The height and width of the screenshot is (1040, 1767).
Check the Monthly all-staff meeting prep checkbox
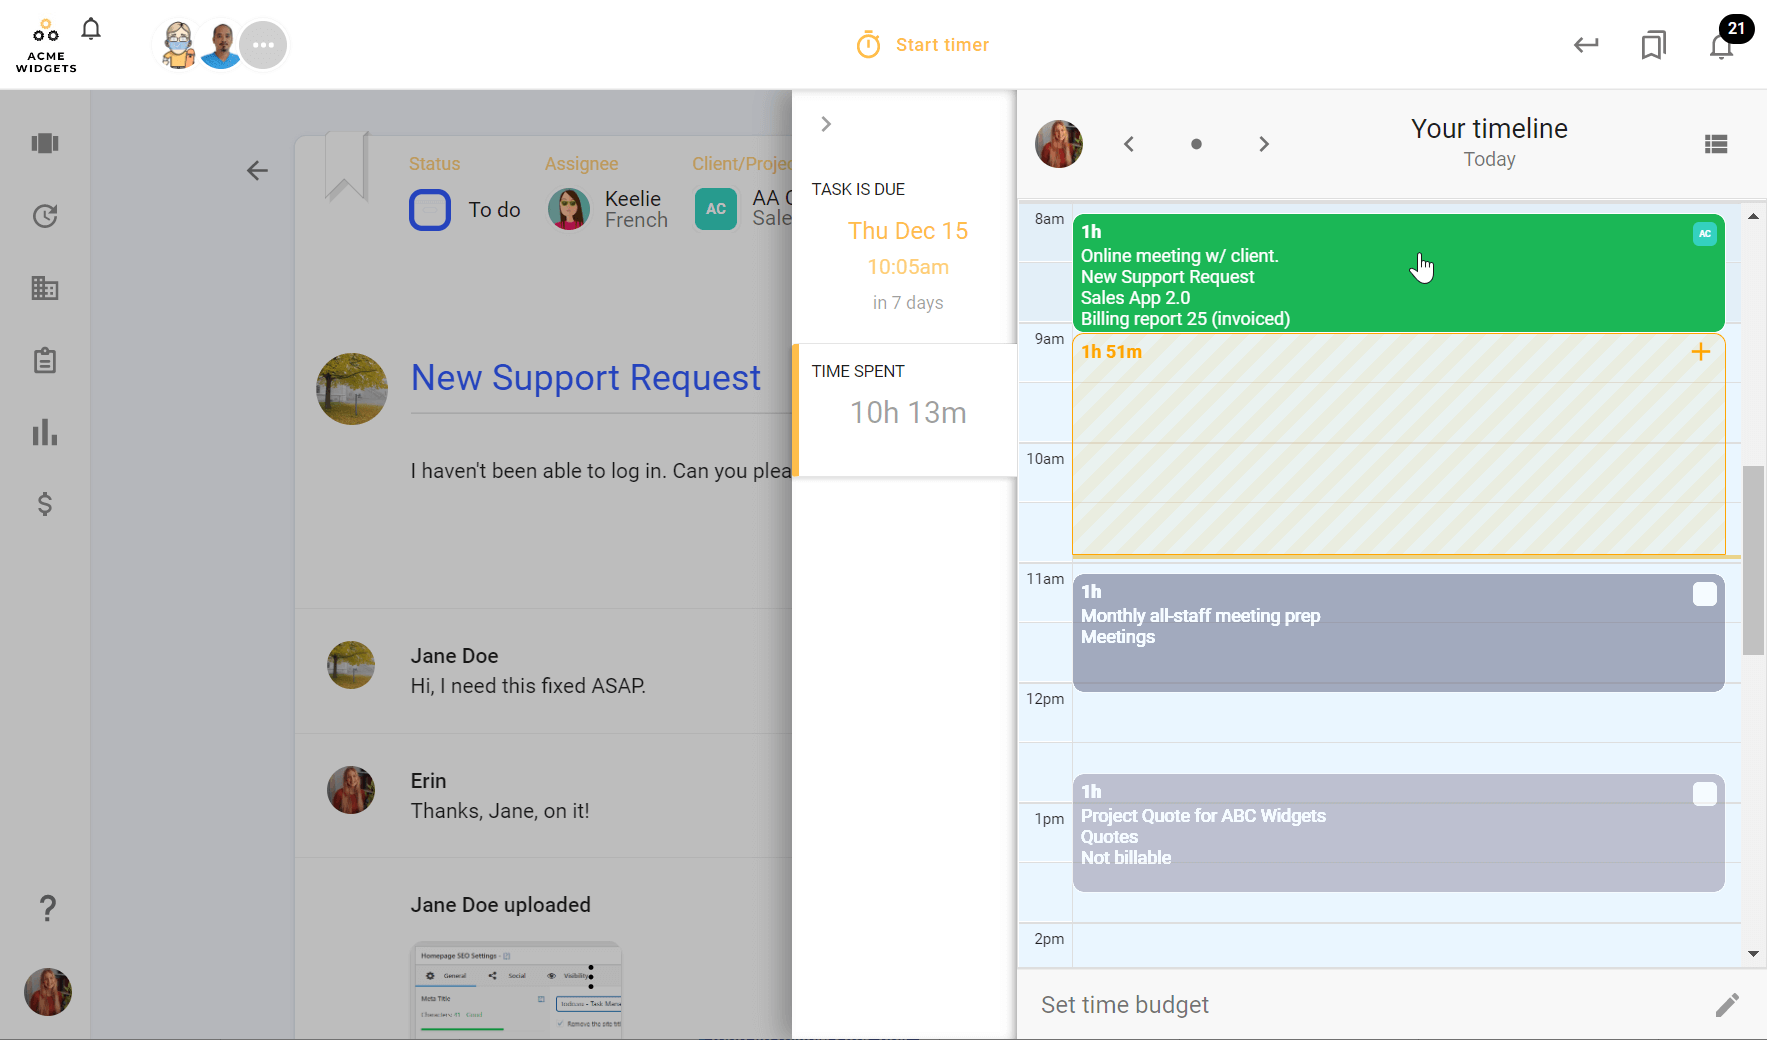pyautogui.click(x=1705, y=594)
